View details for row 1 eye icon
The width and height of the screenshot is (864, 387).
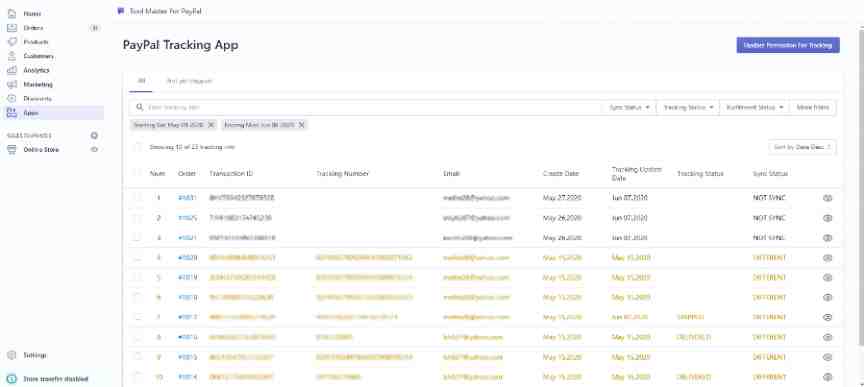827,198
